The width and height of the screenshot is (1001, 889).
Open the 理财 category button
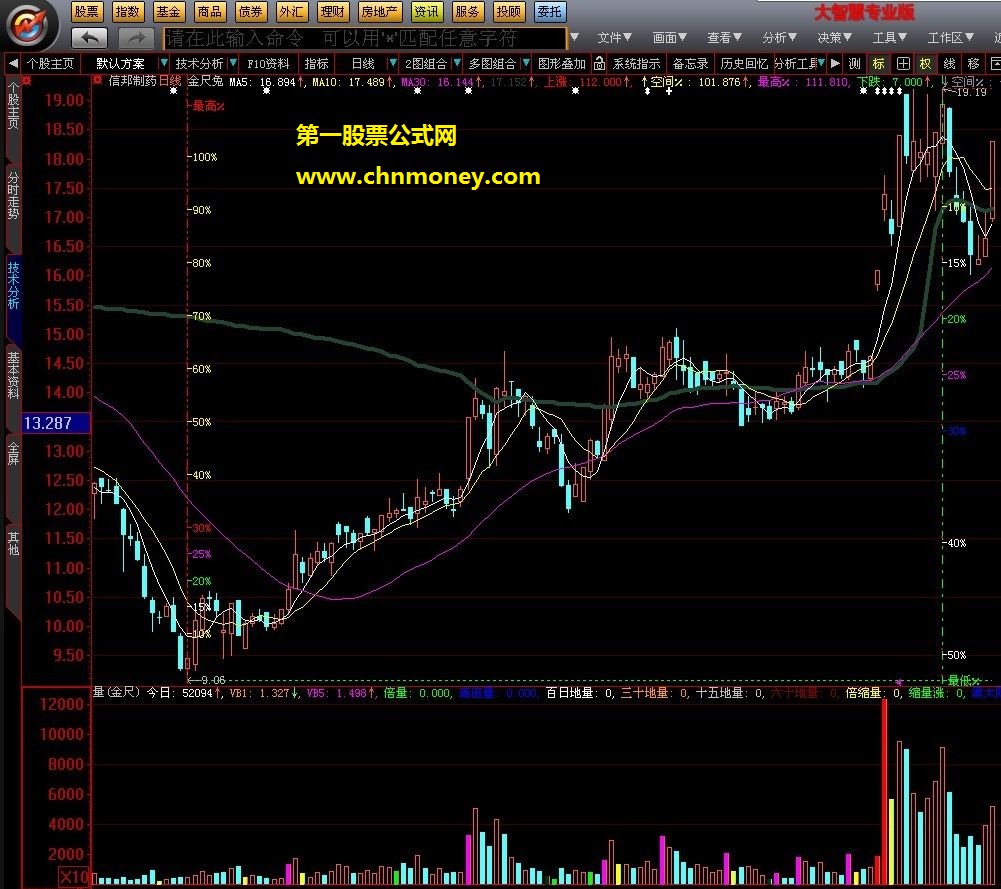(333, 11)
